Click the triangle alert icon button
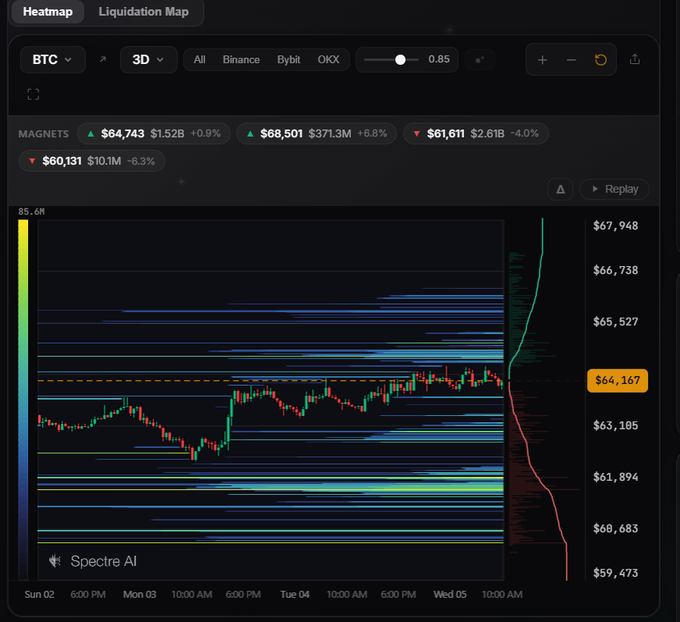The height and width of the screenshot is (622, 680). [x=560, y=189]
